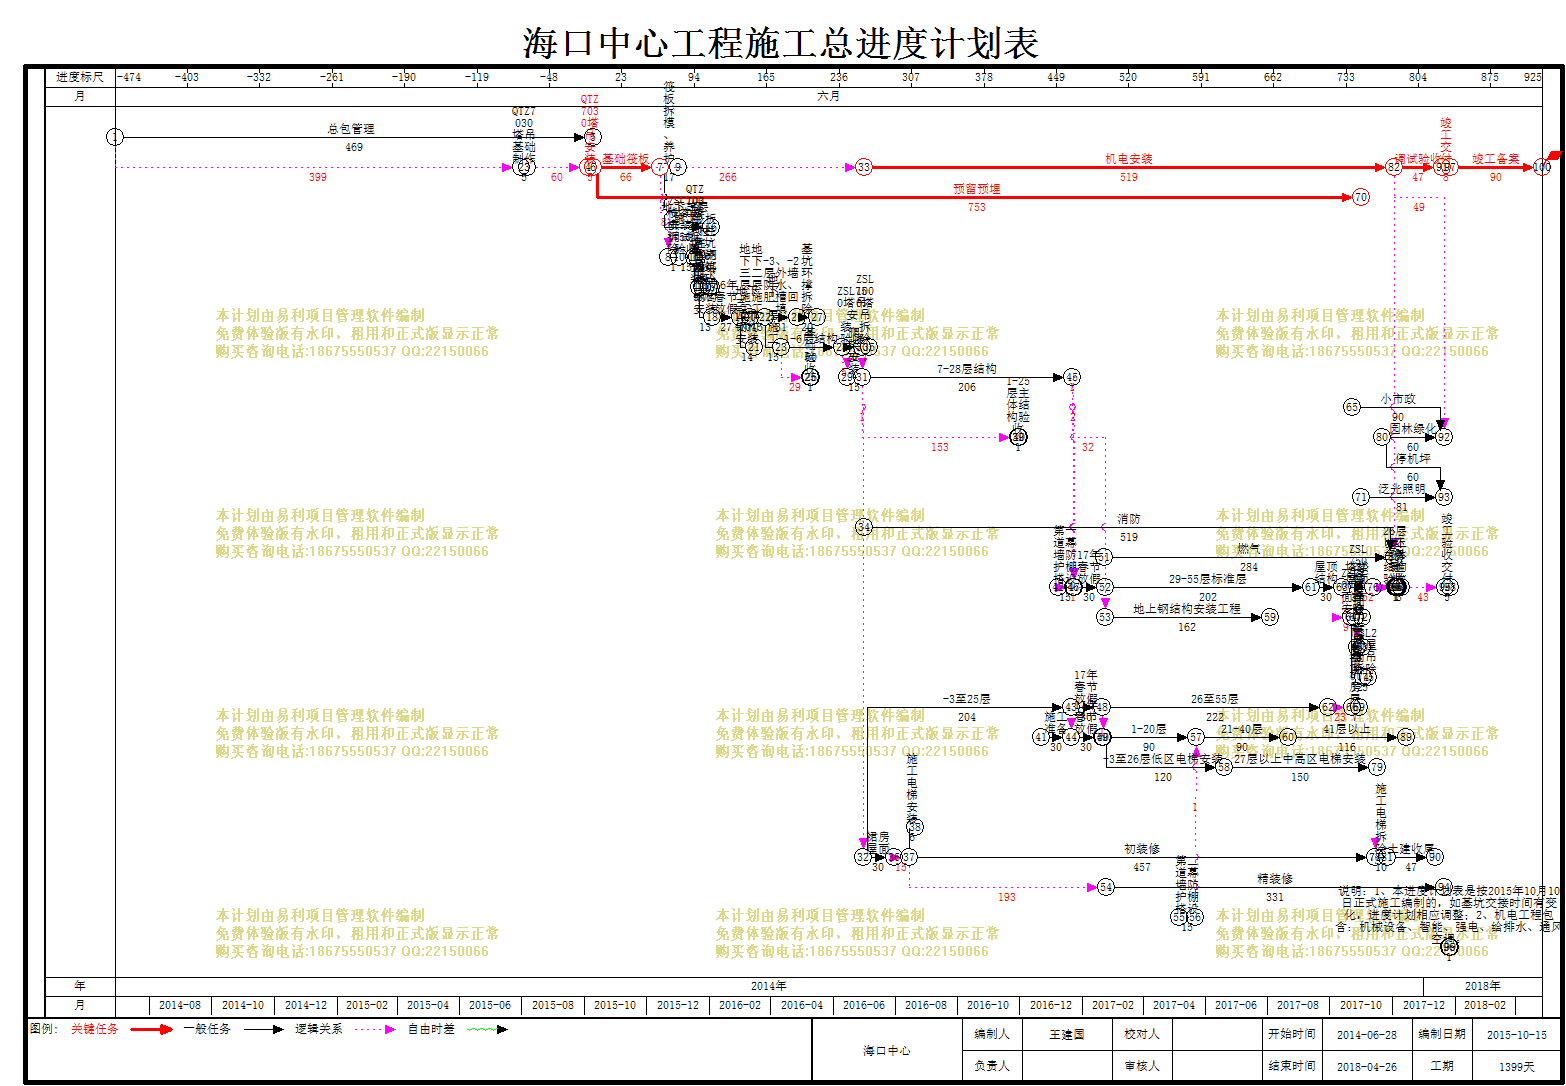1566x1086 pixels.
Task: Select duration 753 under 预留预埋
Action: coord(977,208)
